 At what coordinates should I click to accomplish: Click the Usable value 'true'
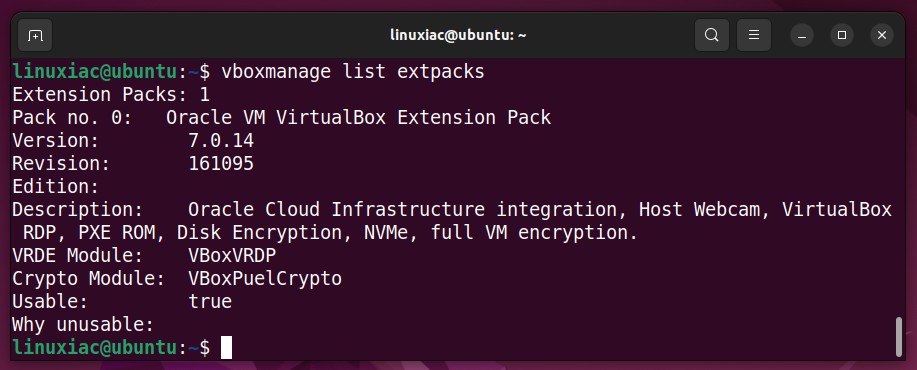[210, 302]
